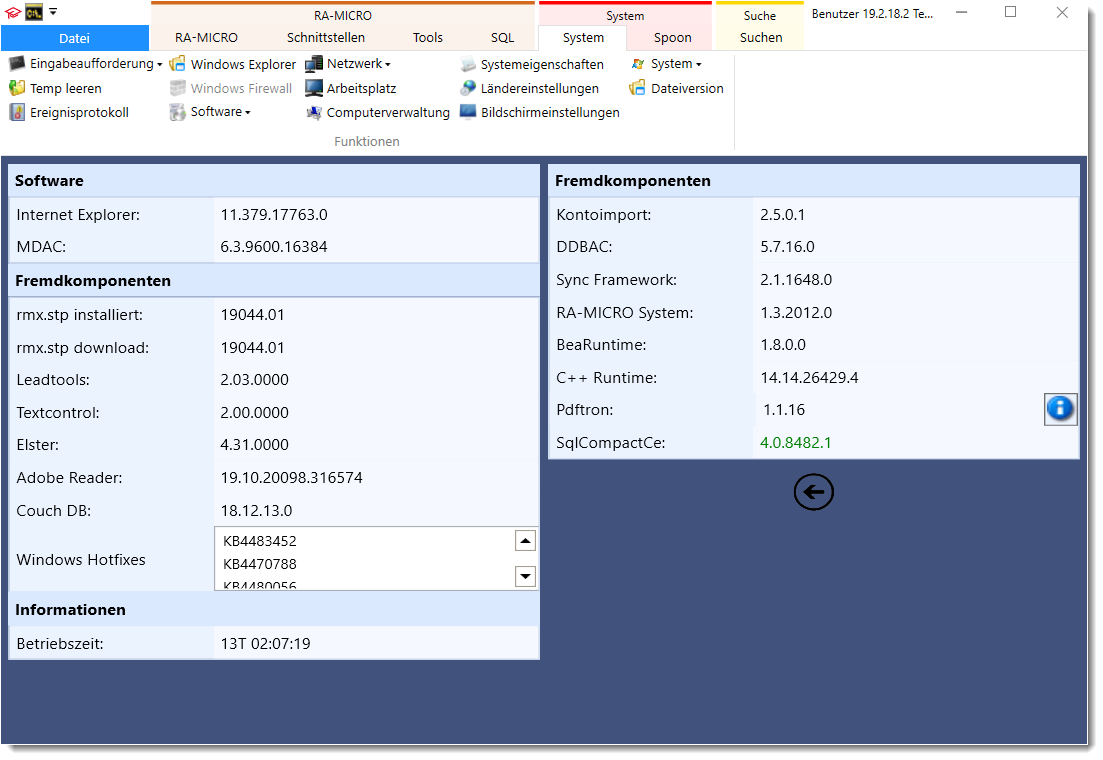Switch to the Spoon tab
This screenshot has height=760, width=1103.
pyautogui.click(x=672, y=38)
